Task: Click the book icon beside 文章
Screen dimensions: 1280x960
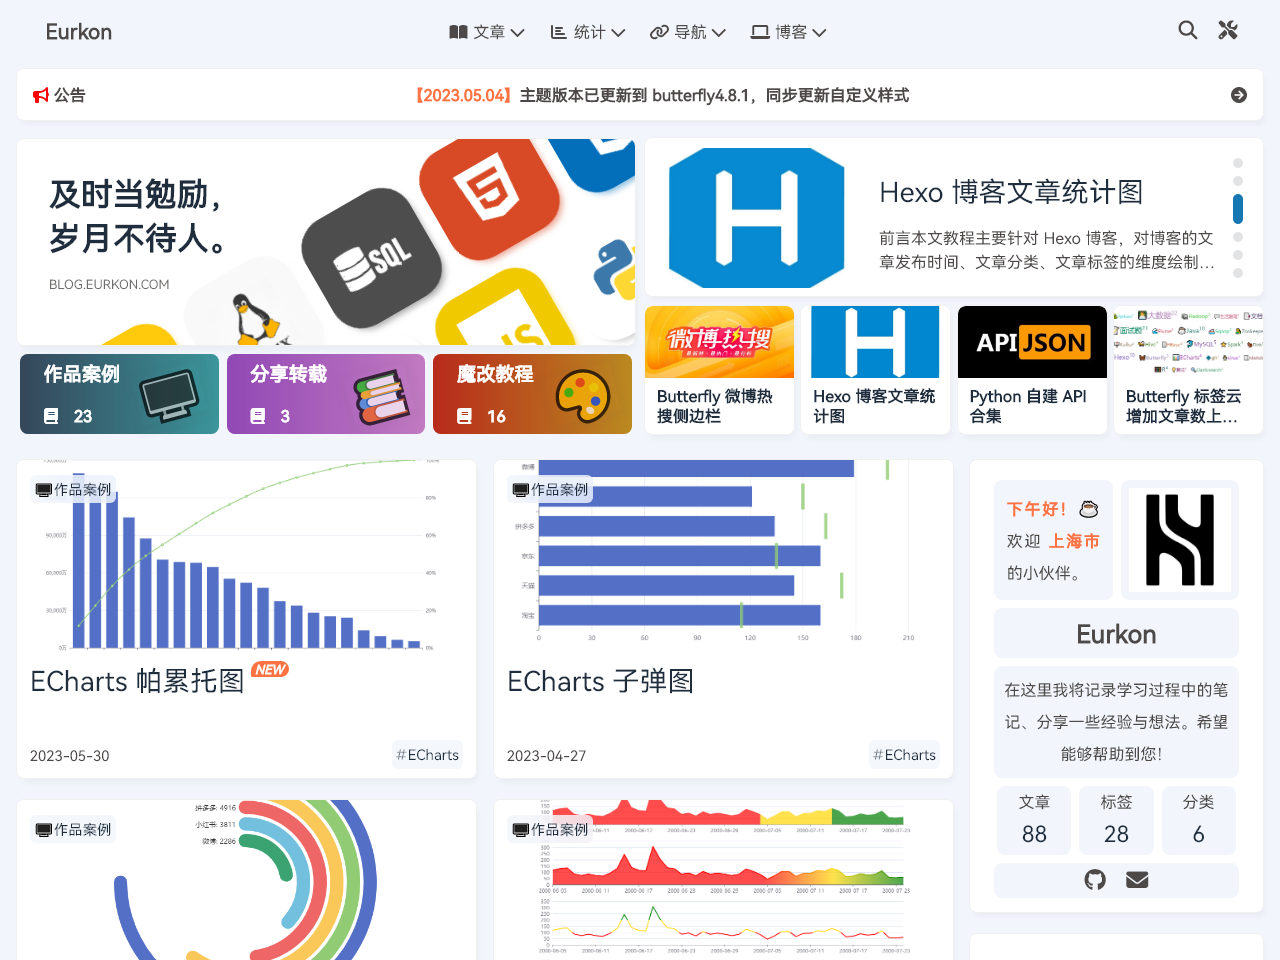Action: (458, 32)
